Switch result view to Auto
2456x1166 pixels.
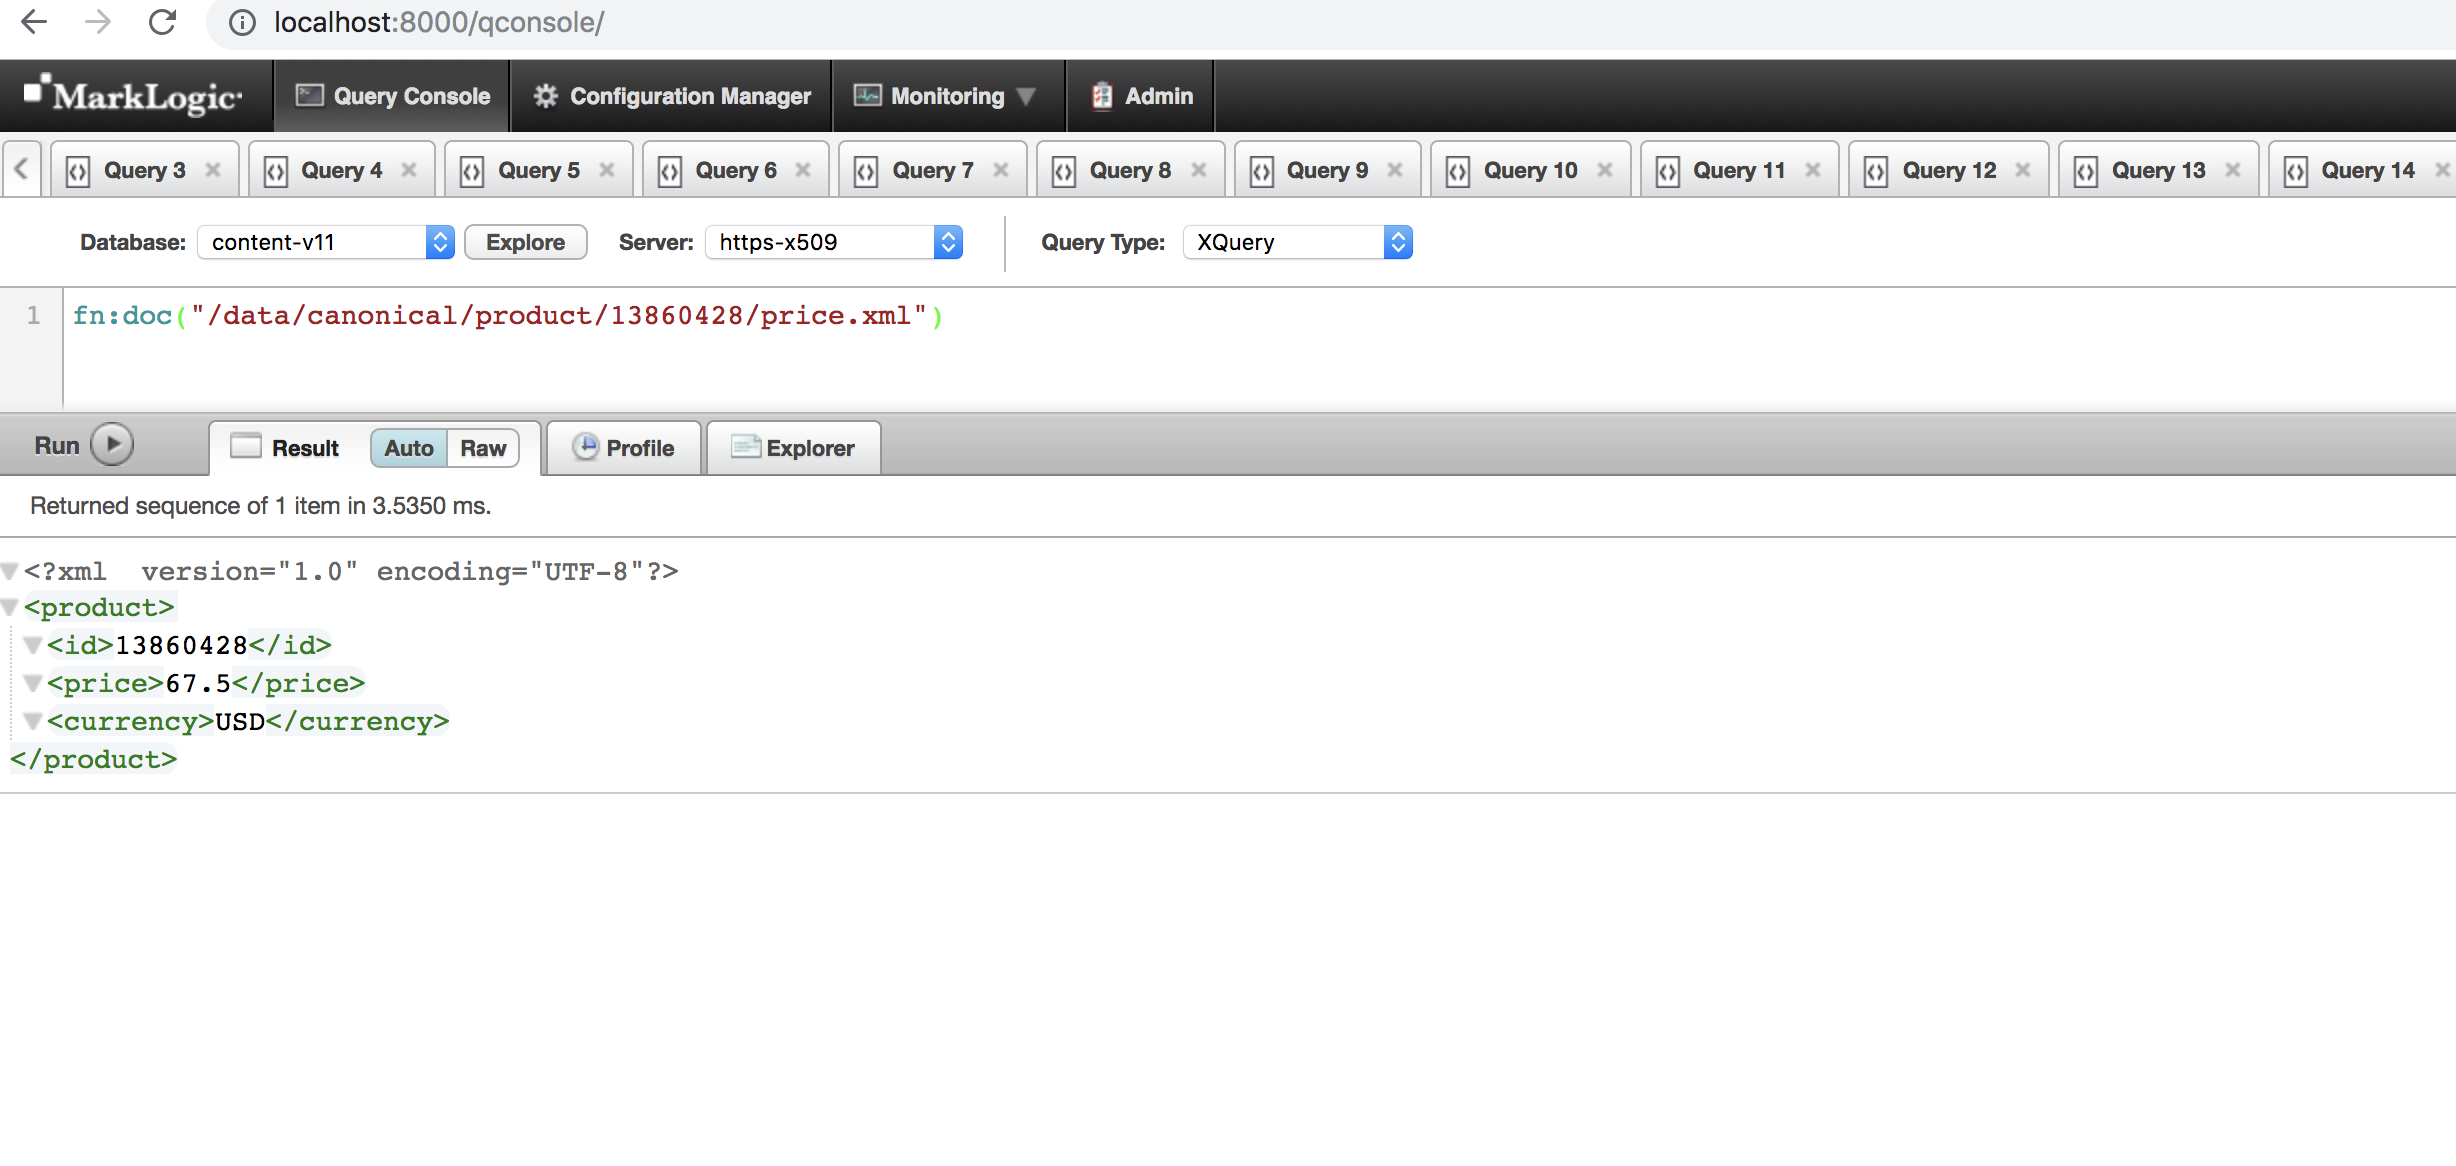click(409, 448)
